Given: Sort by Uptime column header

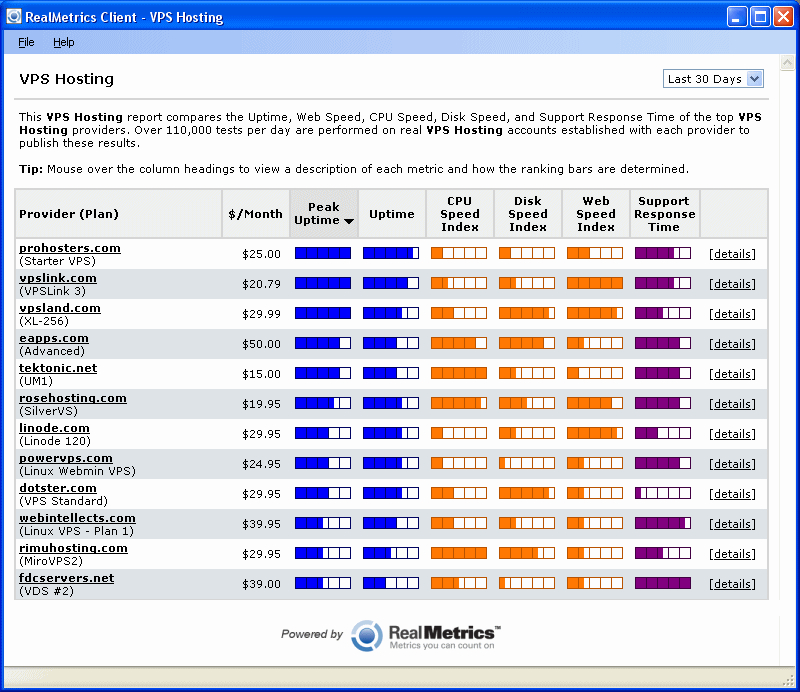Looking at the screenshot, I should point(391,214).
